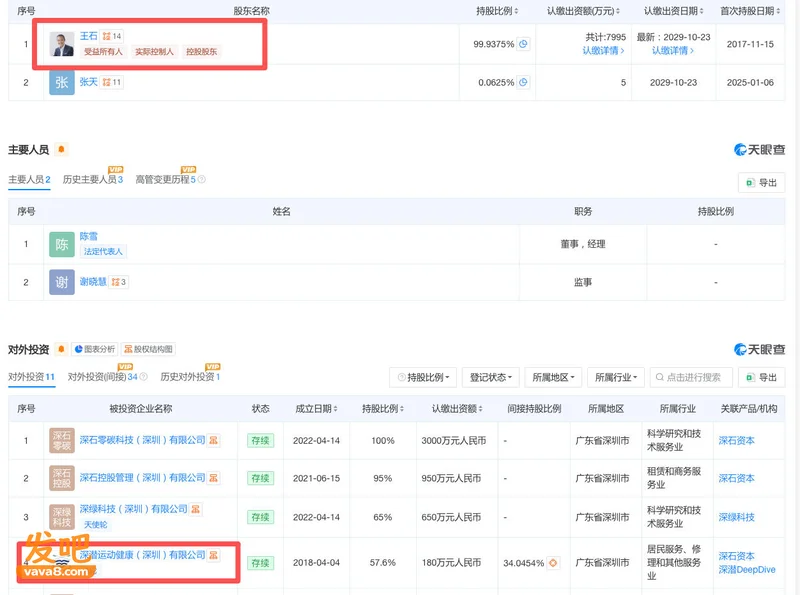Open related product link 深潜DeepDive
The image size is (800, 595).
point(747,569)
